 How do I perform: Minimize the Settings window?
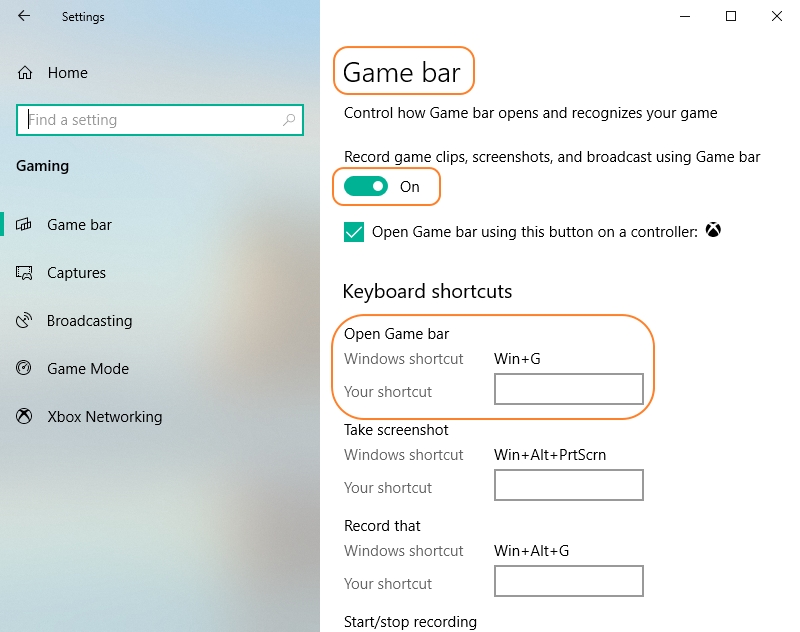point(685,16)
